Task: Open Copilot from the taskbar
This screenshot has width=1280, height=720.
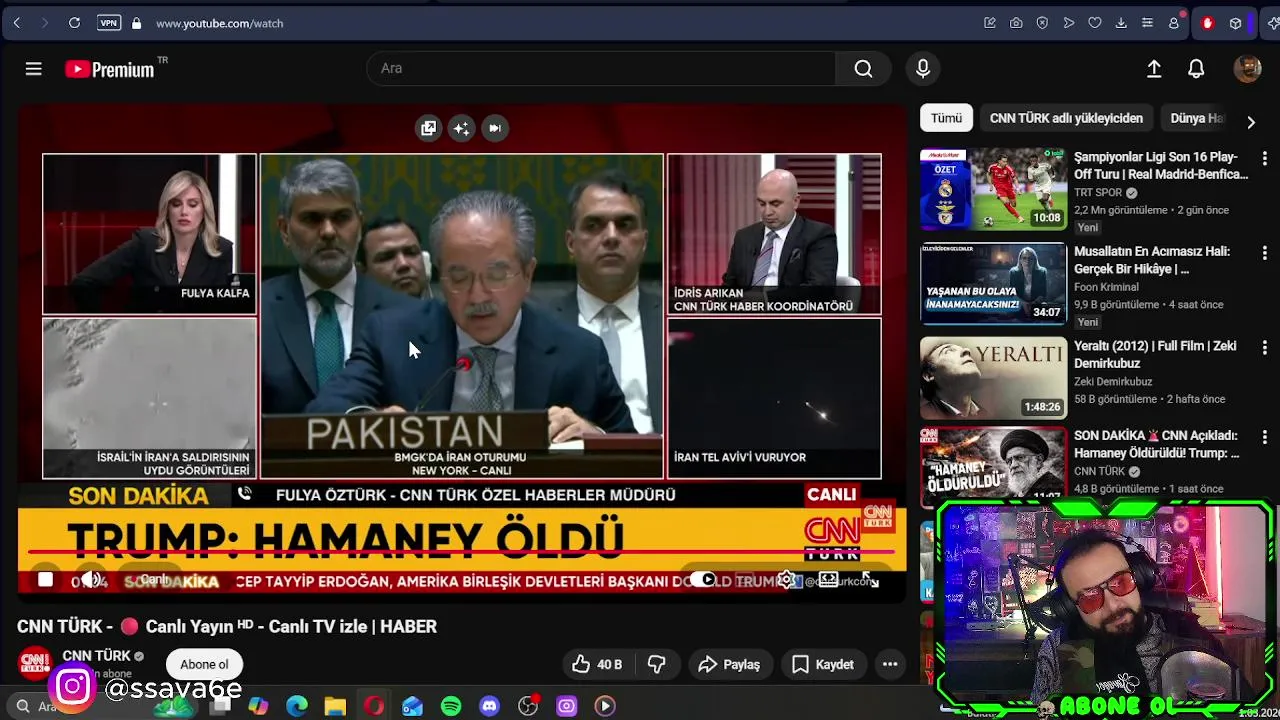Action: coord(258,706)
